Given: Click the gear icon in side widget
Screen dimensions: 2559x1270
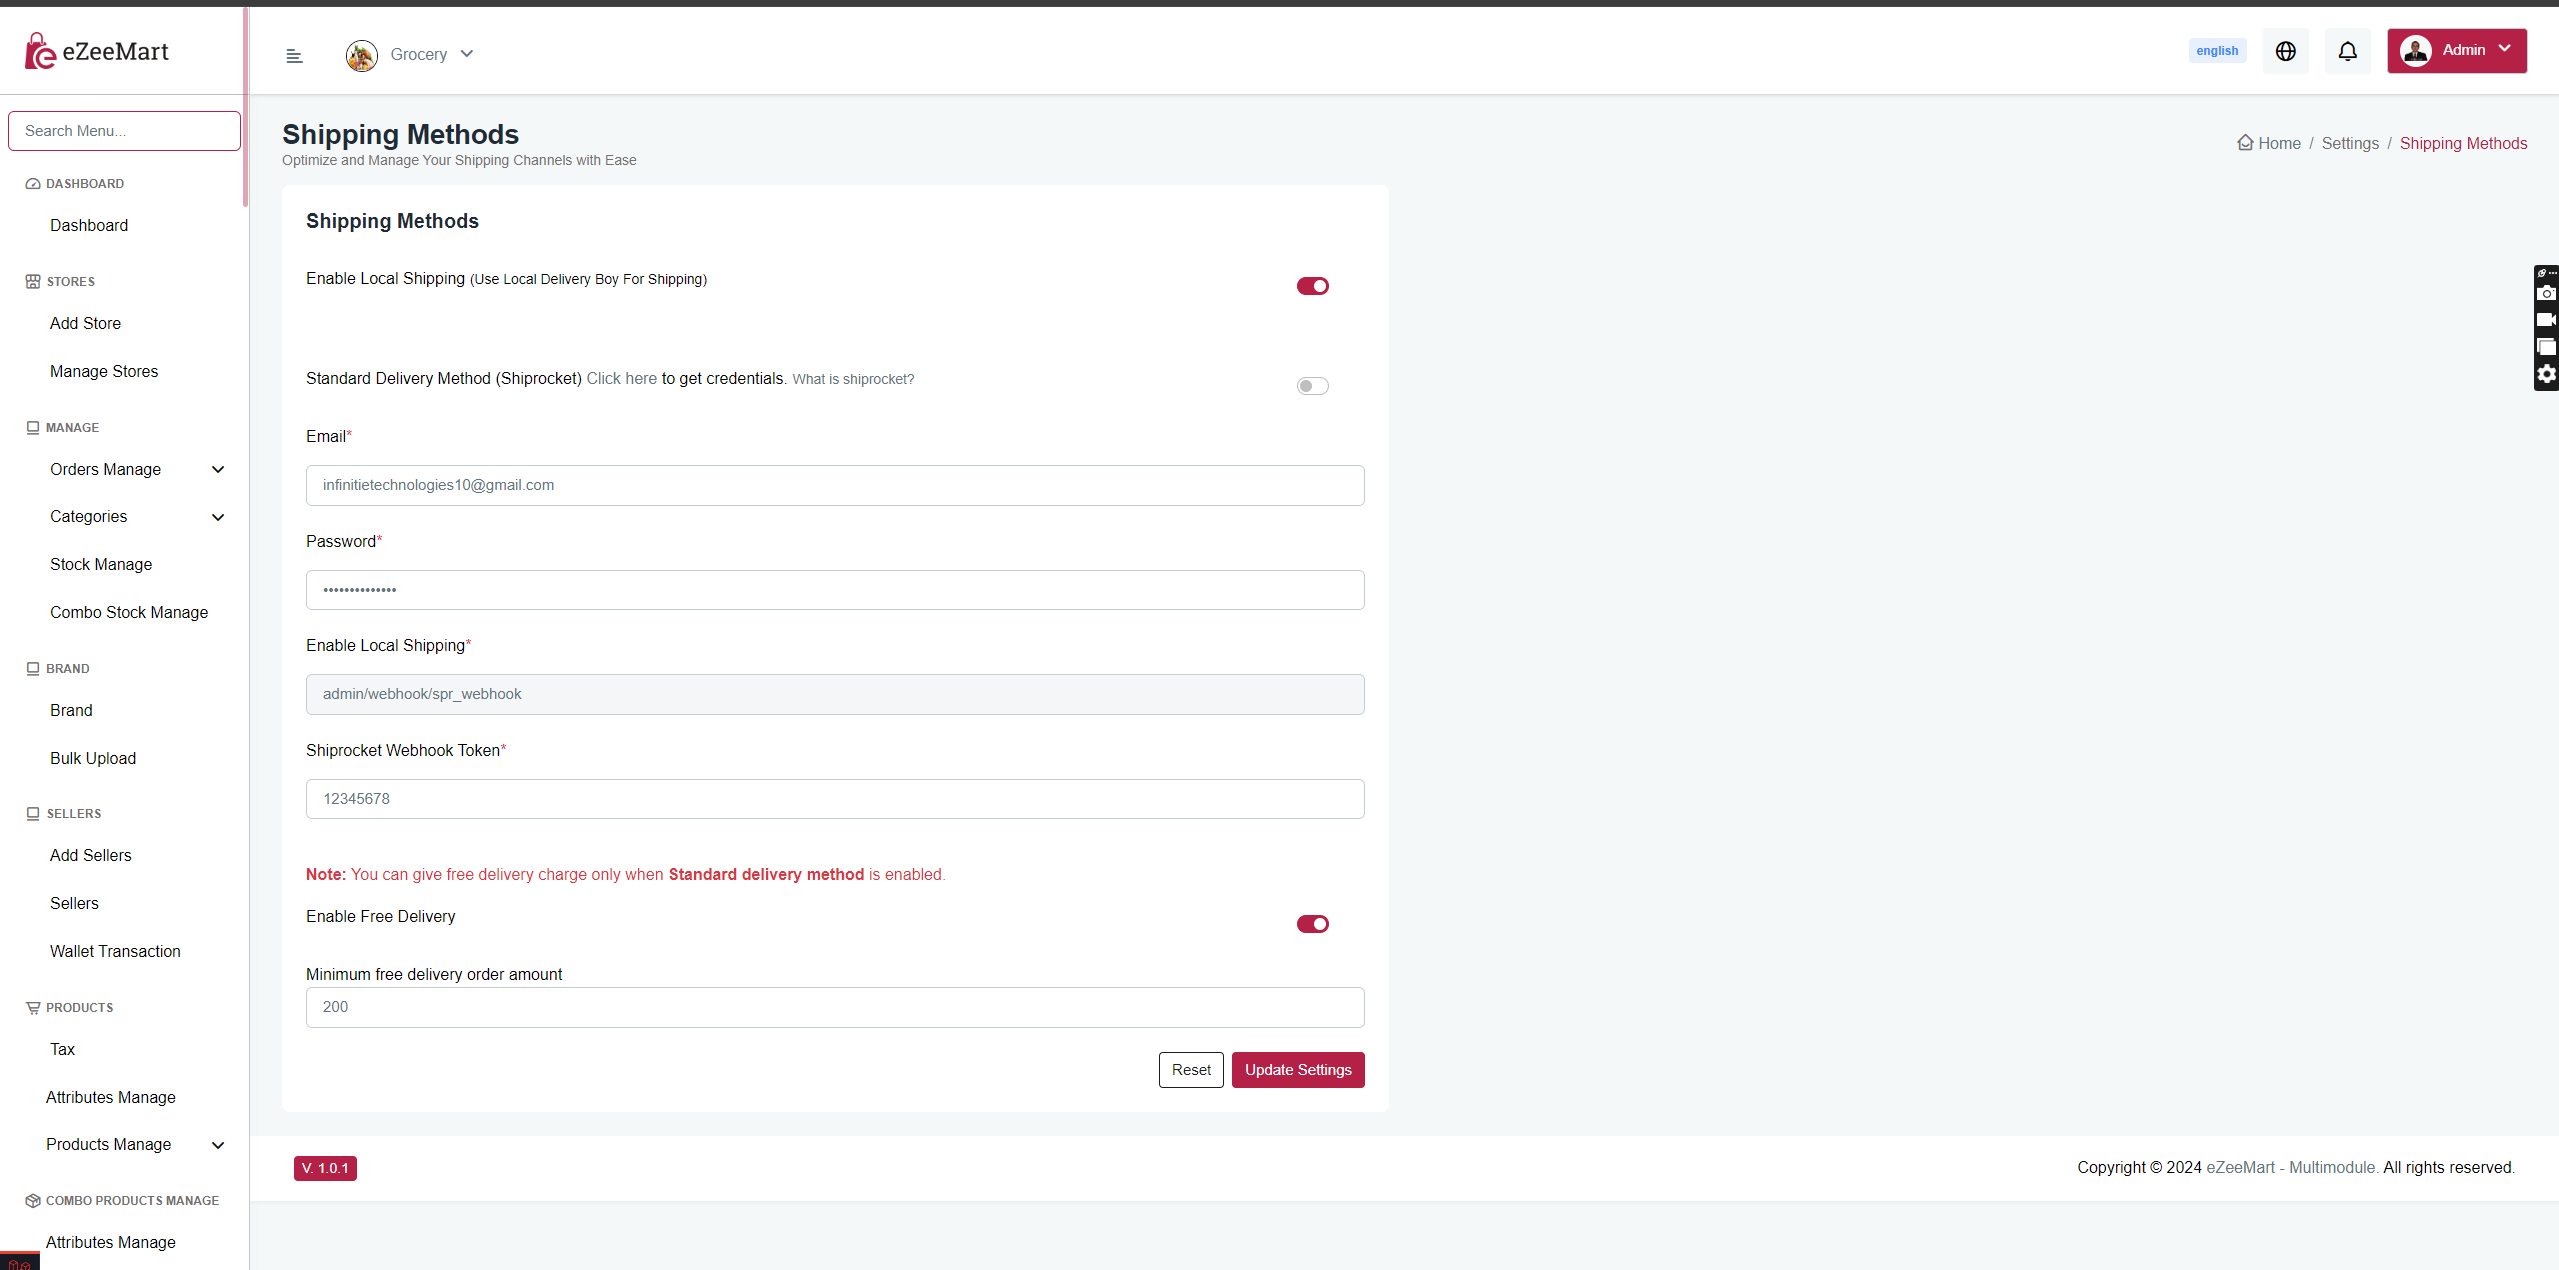Looking at the screenshot, I should (2546, 374).
